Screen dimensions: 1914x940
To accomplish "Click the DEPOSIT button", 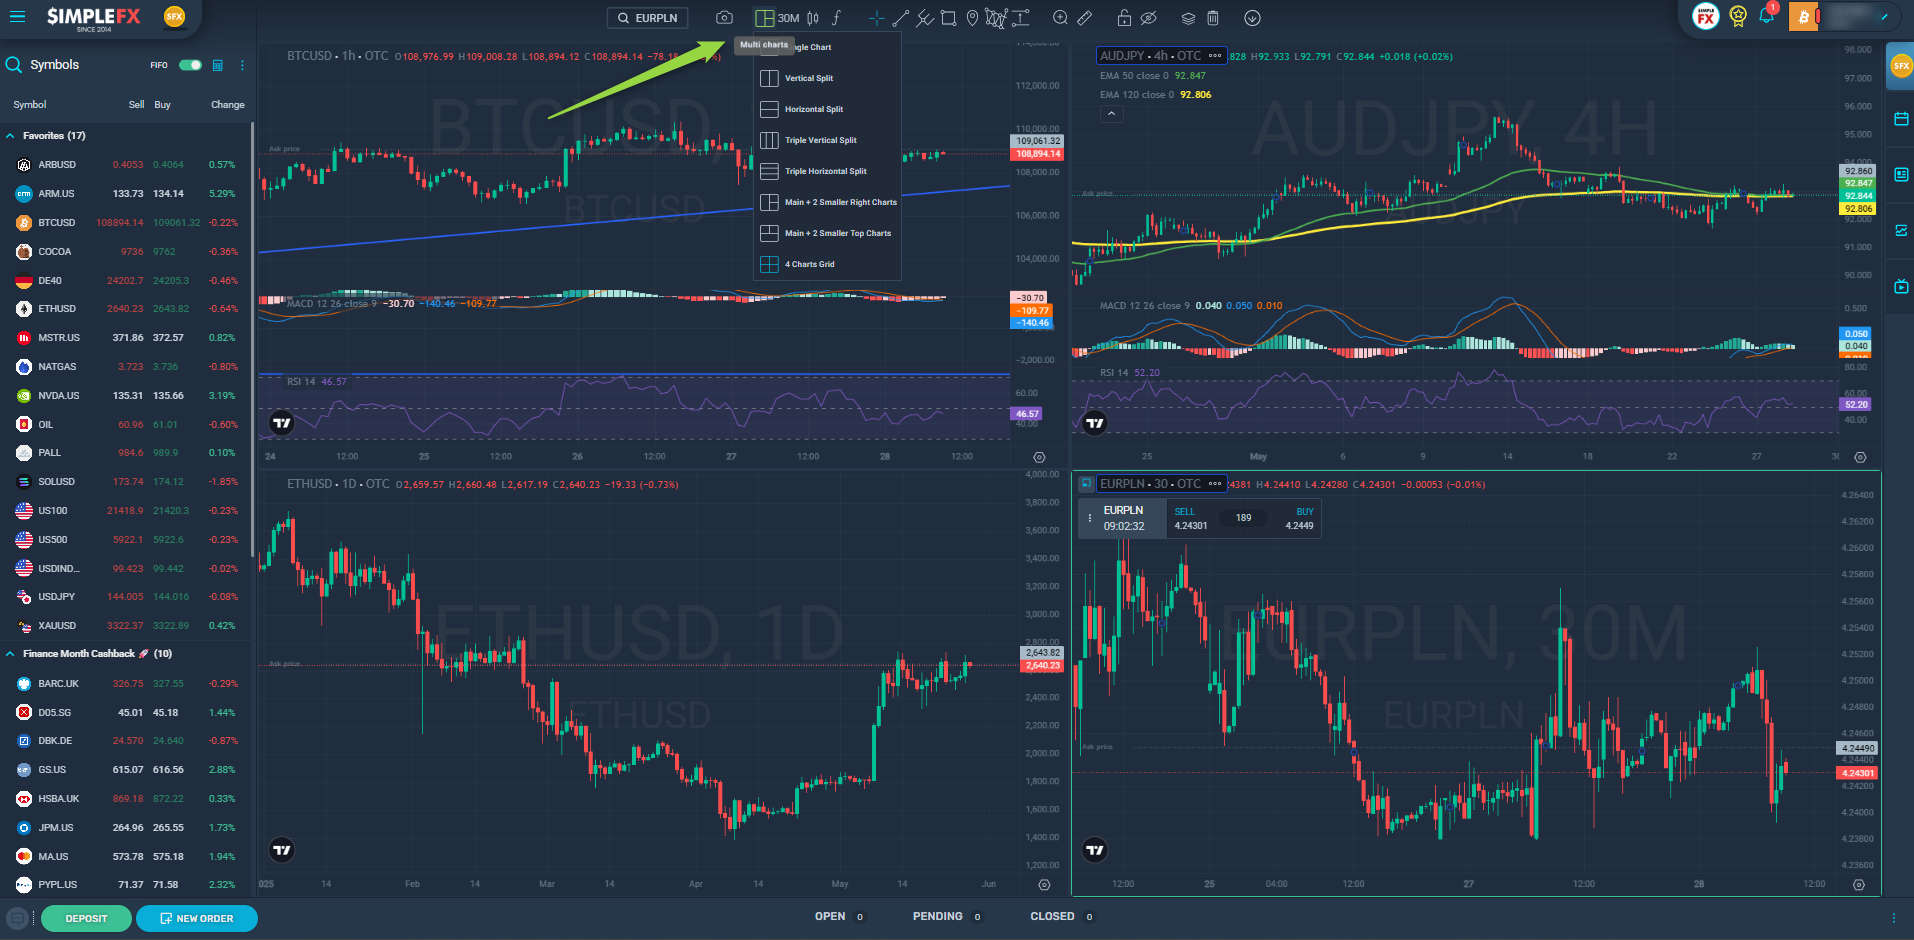I will 86,918.
